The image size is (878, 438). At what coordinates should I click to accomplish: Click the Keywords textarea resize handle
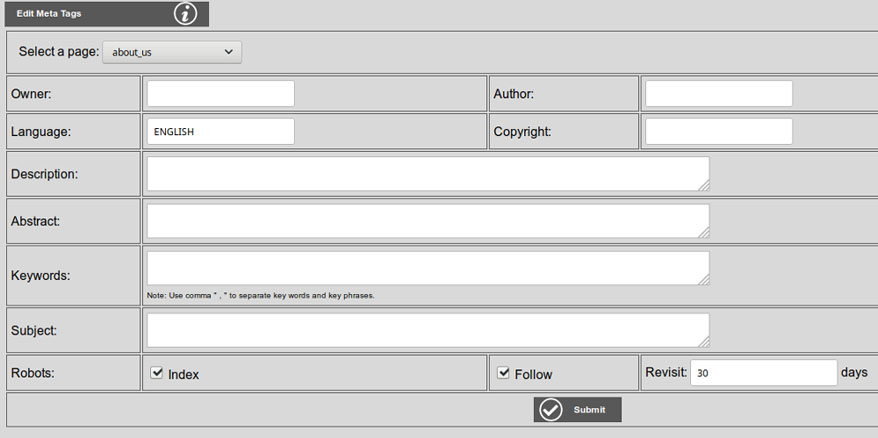[x=704, y=280]
